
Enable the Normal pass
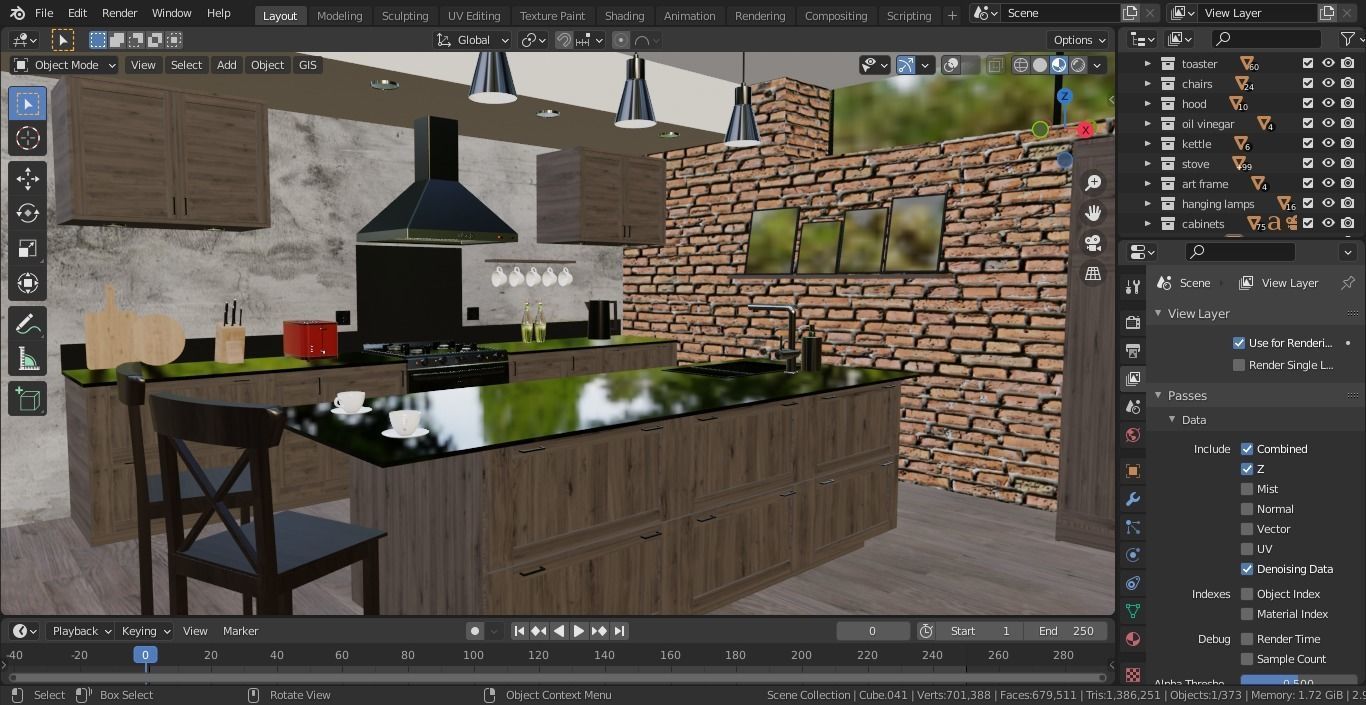tap(1247, 509)
